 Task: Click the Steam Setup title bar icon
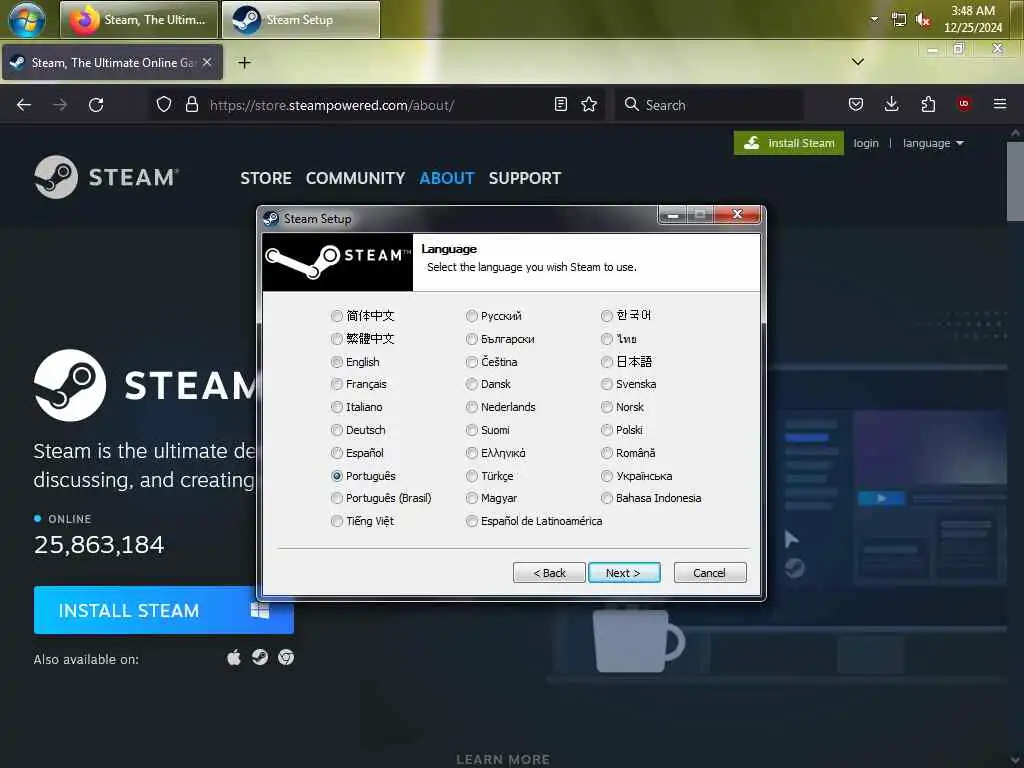click(271, 218)
